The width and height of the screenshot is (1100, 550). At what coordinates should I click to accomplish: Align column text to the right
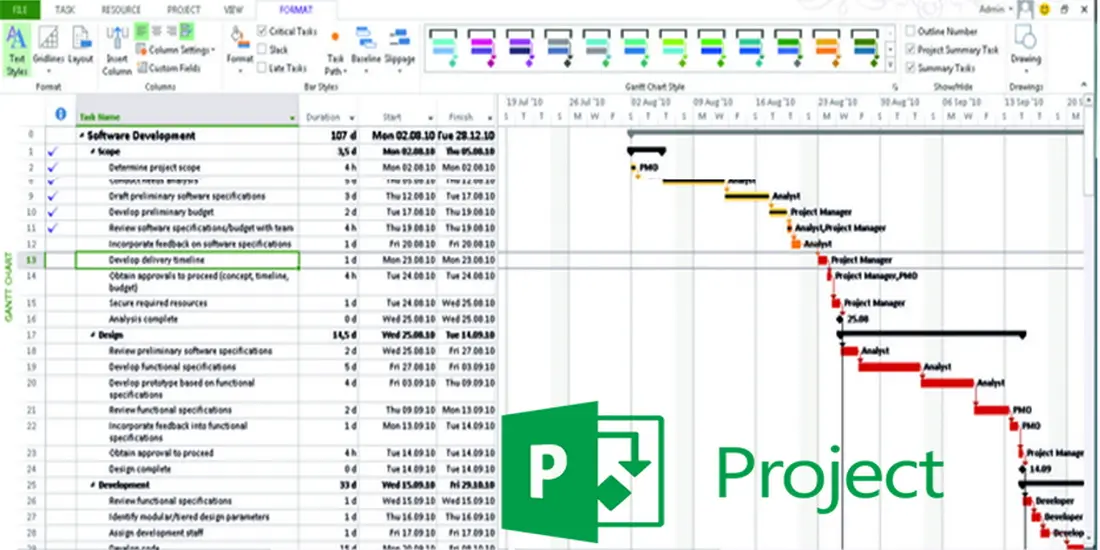171,31
